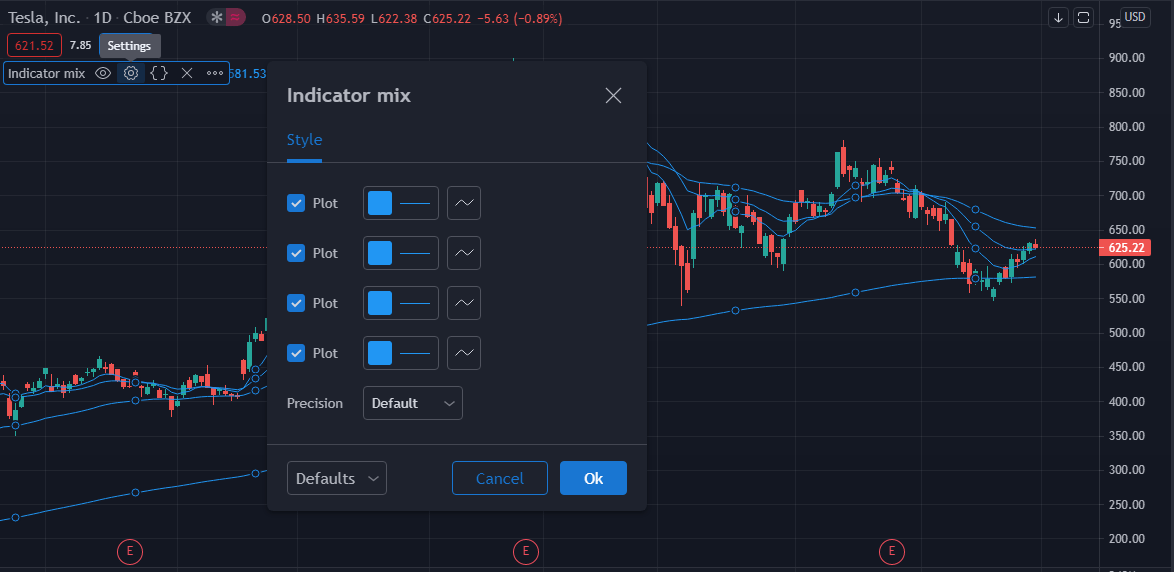Image resolution: width=1174 pixels, height=572 pixels.
Task: Click the rounded-square button left of USD
Action: [1083, 18]
